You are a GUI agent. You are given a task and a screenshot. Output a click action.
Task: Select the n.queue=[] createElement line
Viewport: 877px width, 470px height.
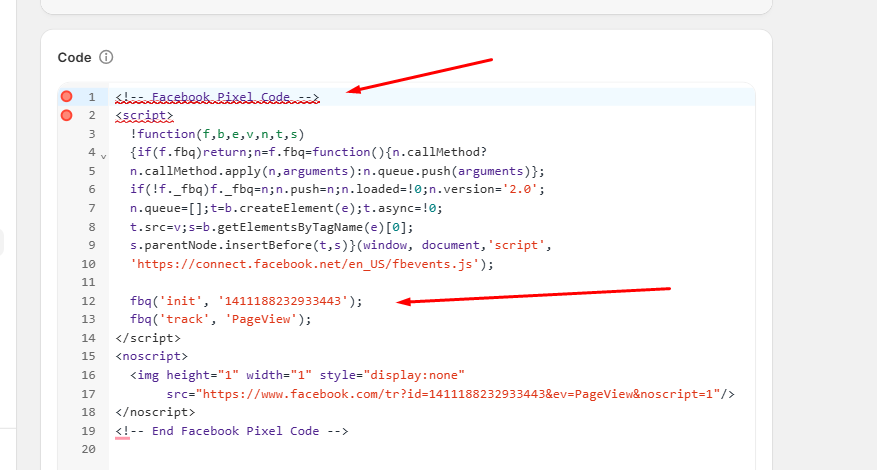click(x=286, y=208)
